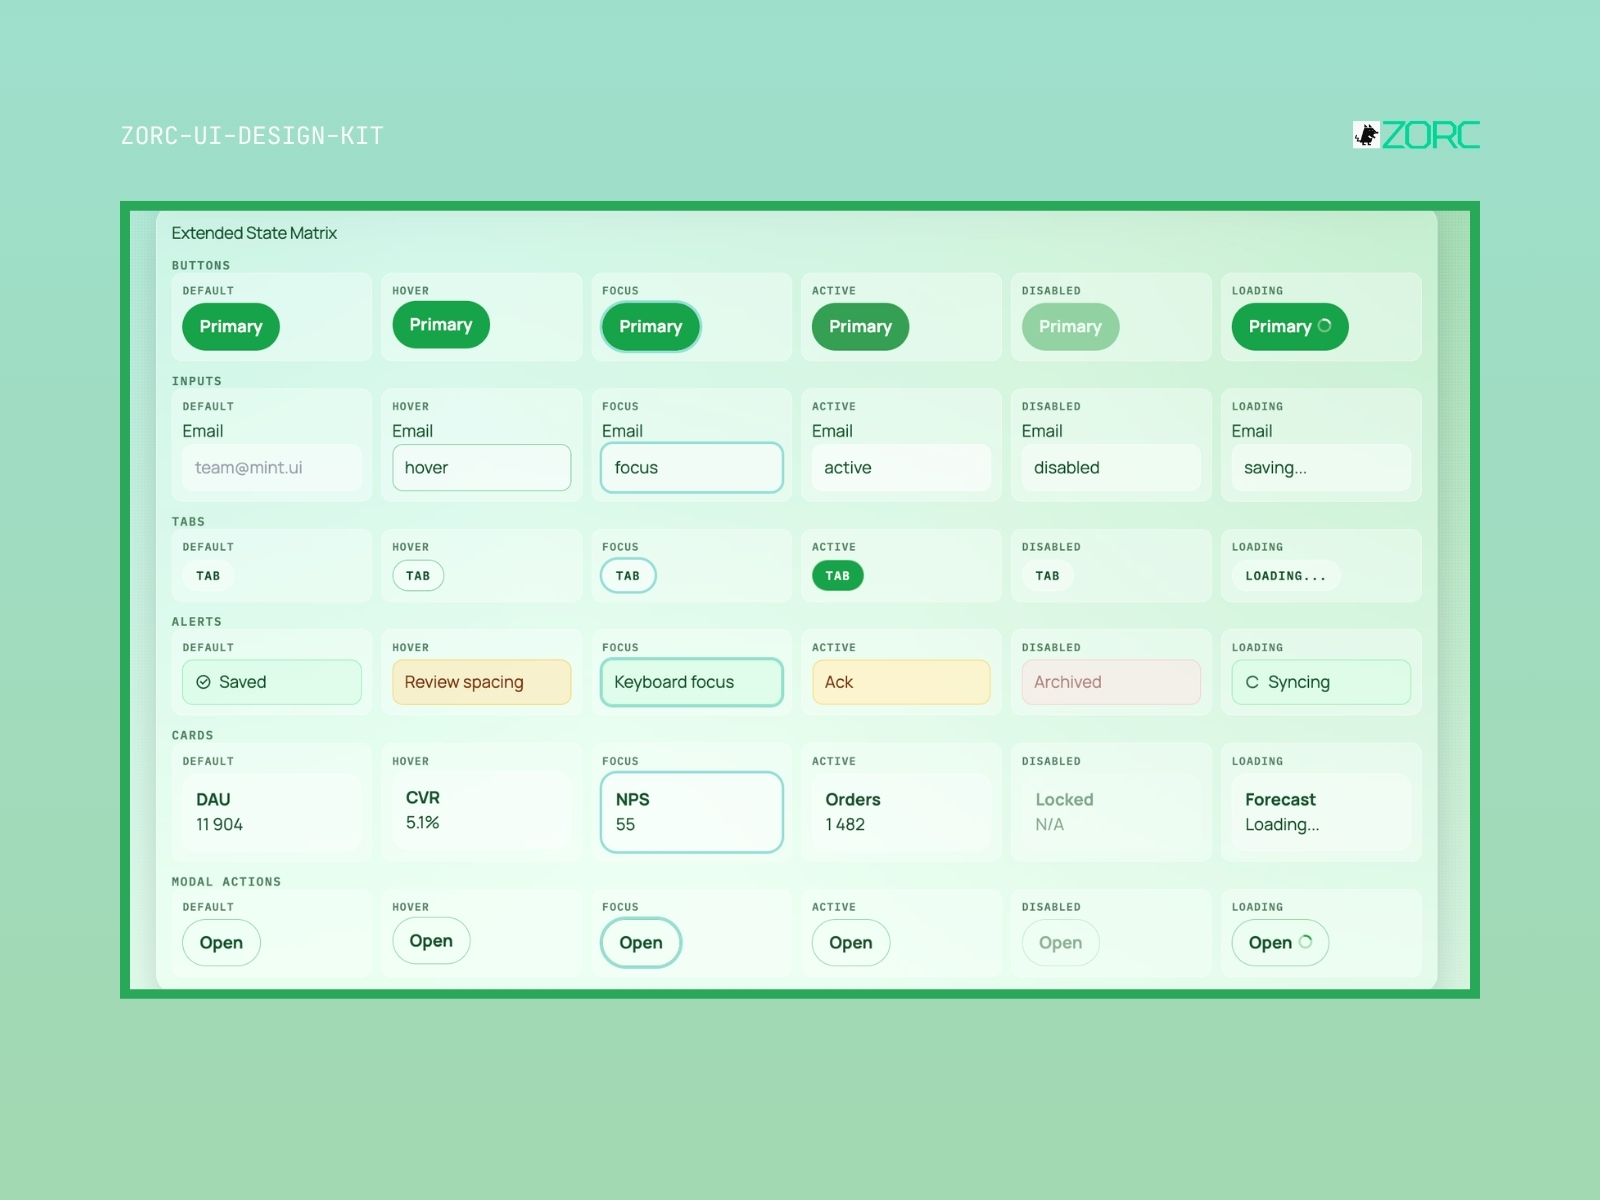Click the Archived alert banner
The image size is (1600, 1200).
pyautogui.click(x=1111, y=682)
